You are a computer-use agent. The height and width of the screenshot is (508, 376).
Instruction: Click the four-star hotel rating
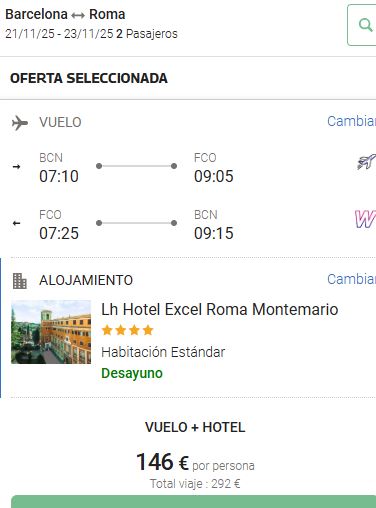point(127,330)
